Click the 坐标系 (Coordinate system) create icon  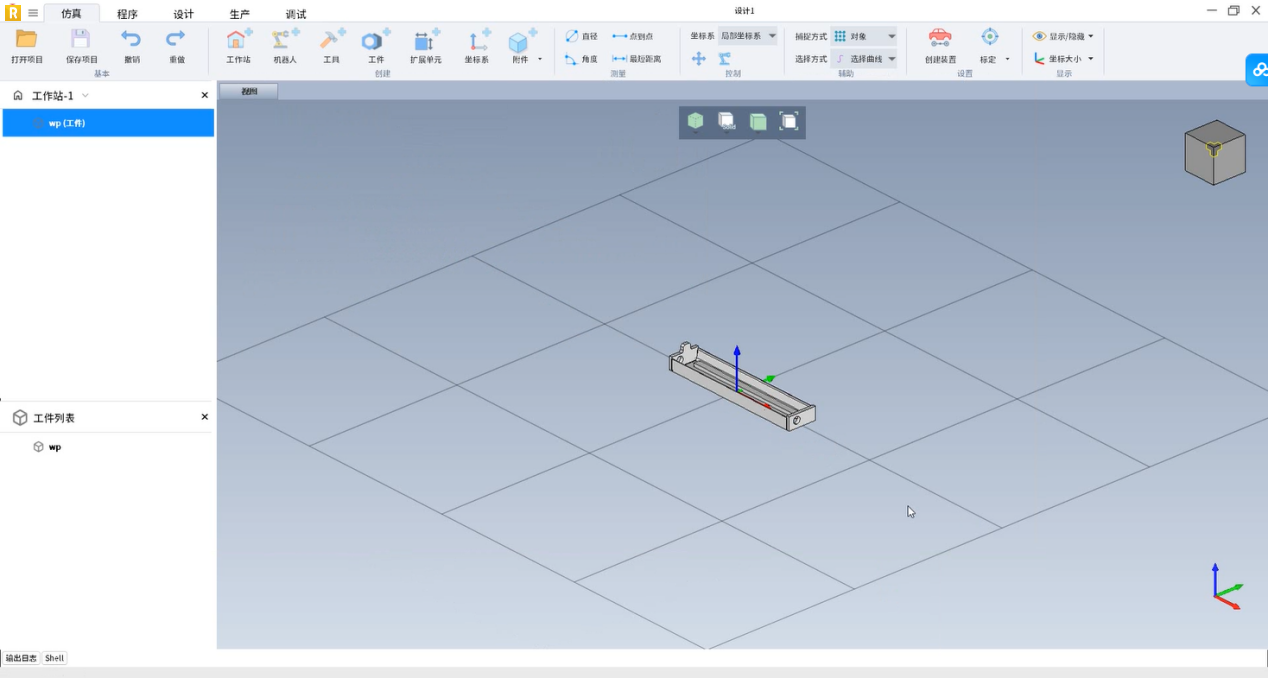coord(477,41)
